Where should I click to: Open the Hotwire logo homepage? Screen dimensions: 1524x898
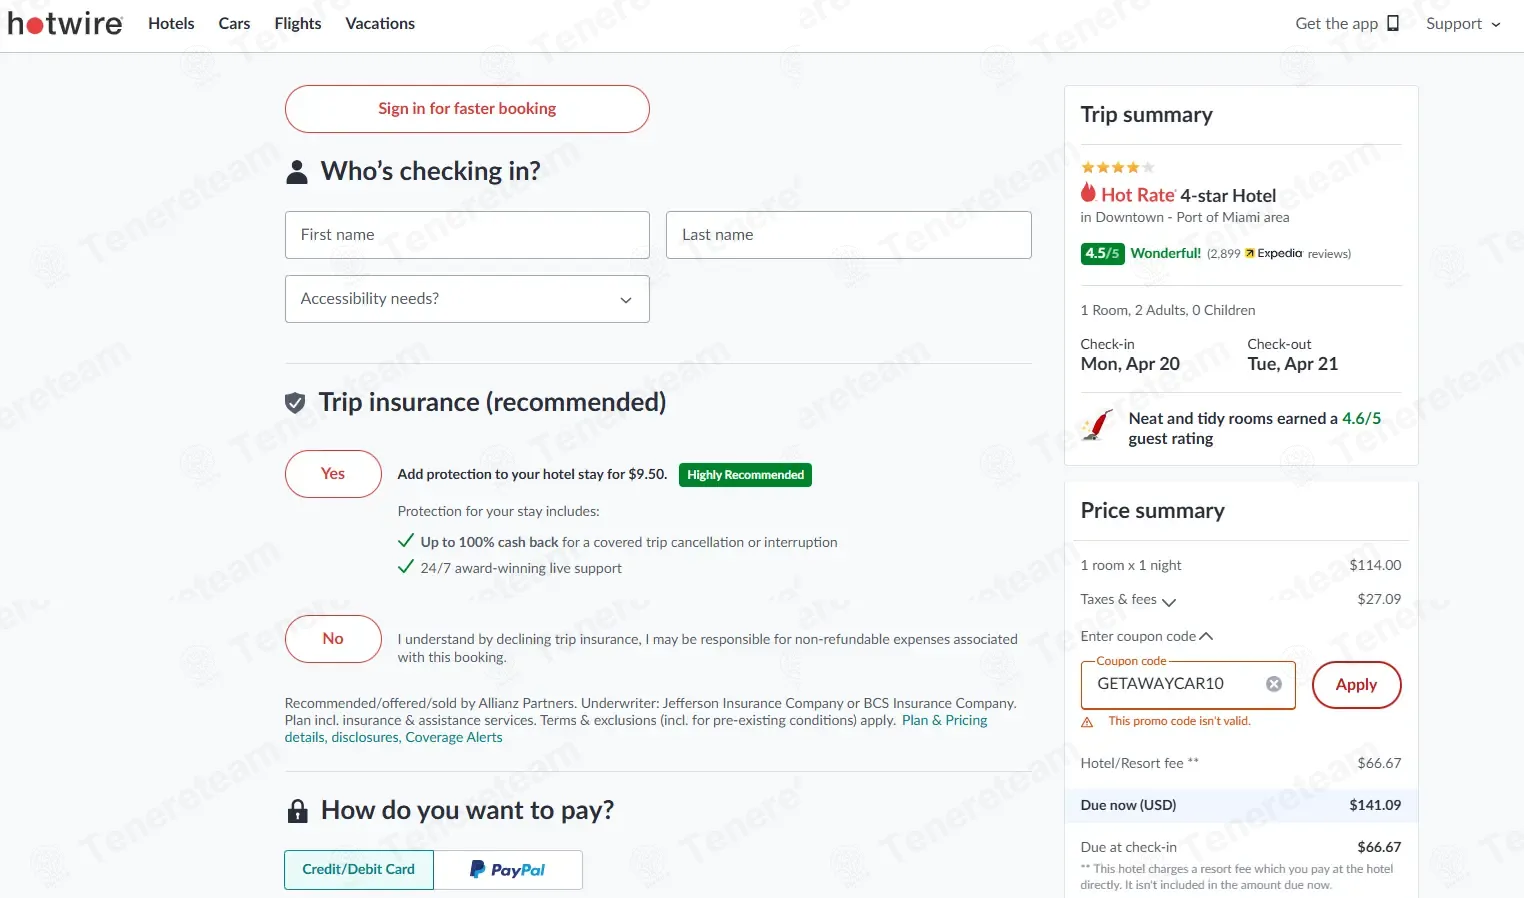pos(65,23)
